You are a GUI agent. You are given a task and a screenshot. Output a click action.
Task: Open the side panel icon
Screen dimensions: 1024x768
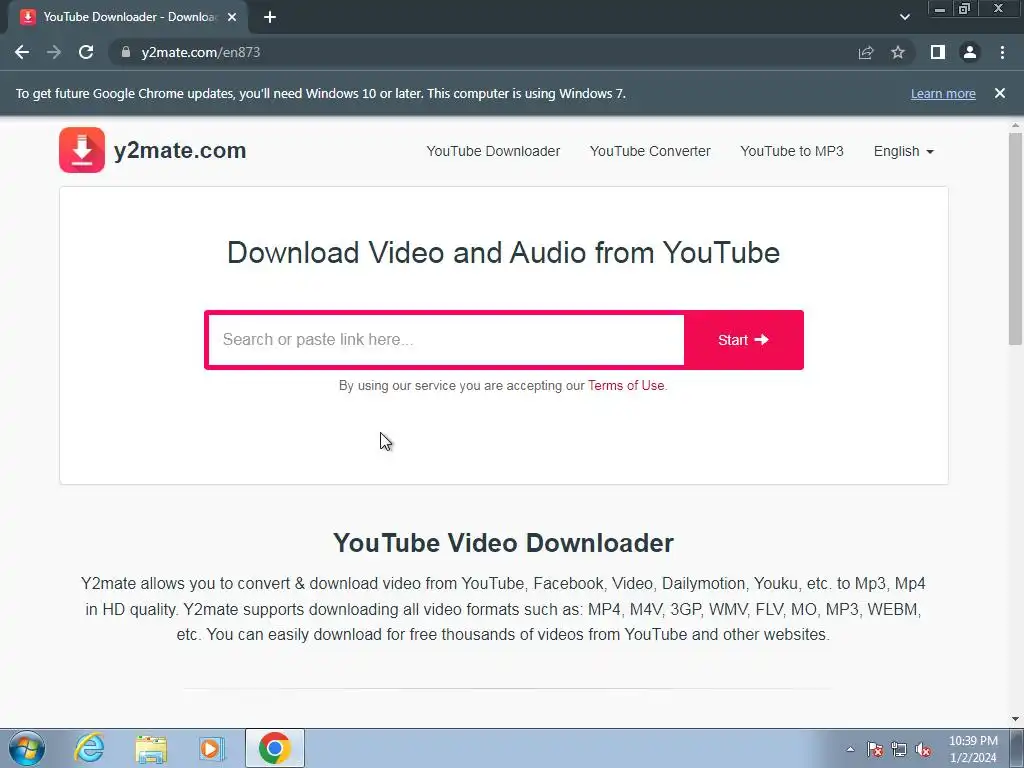point(938,52)
